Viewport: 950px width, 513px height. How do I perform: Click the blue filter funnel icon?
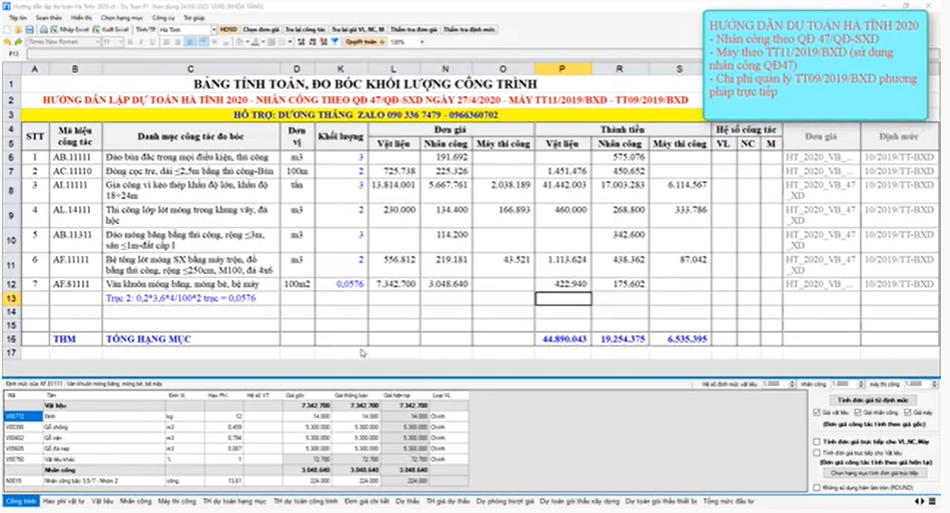[x=334, y=42]
